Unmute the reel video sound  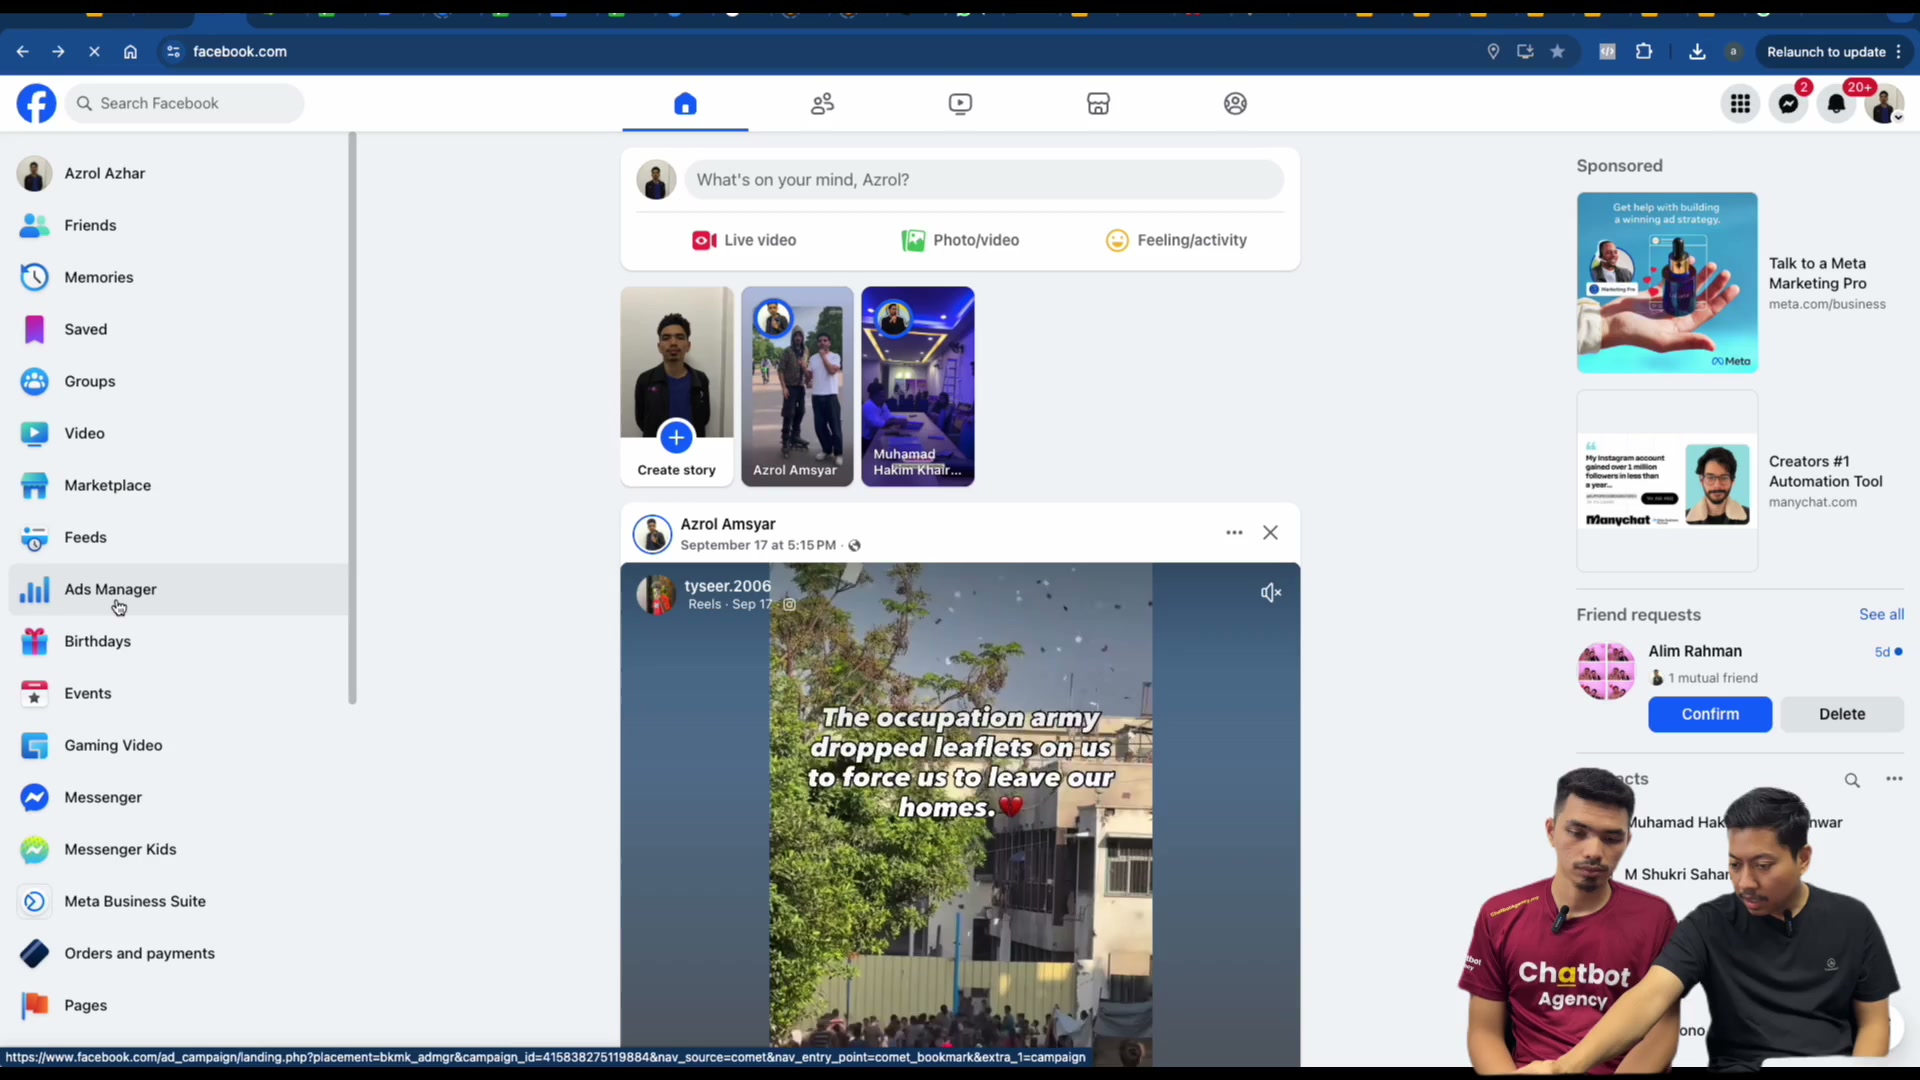(1270, 593)
